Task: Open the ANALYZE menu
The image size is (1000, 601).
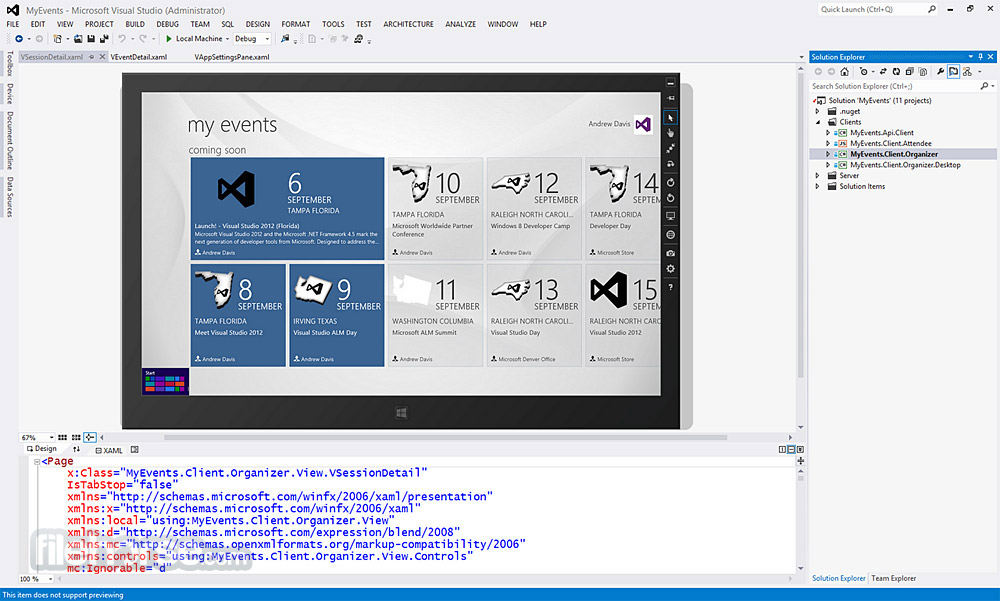Action: tap(460, 24)
